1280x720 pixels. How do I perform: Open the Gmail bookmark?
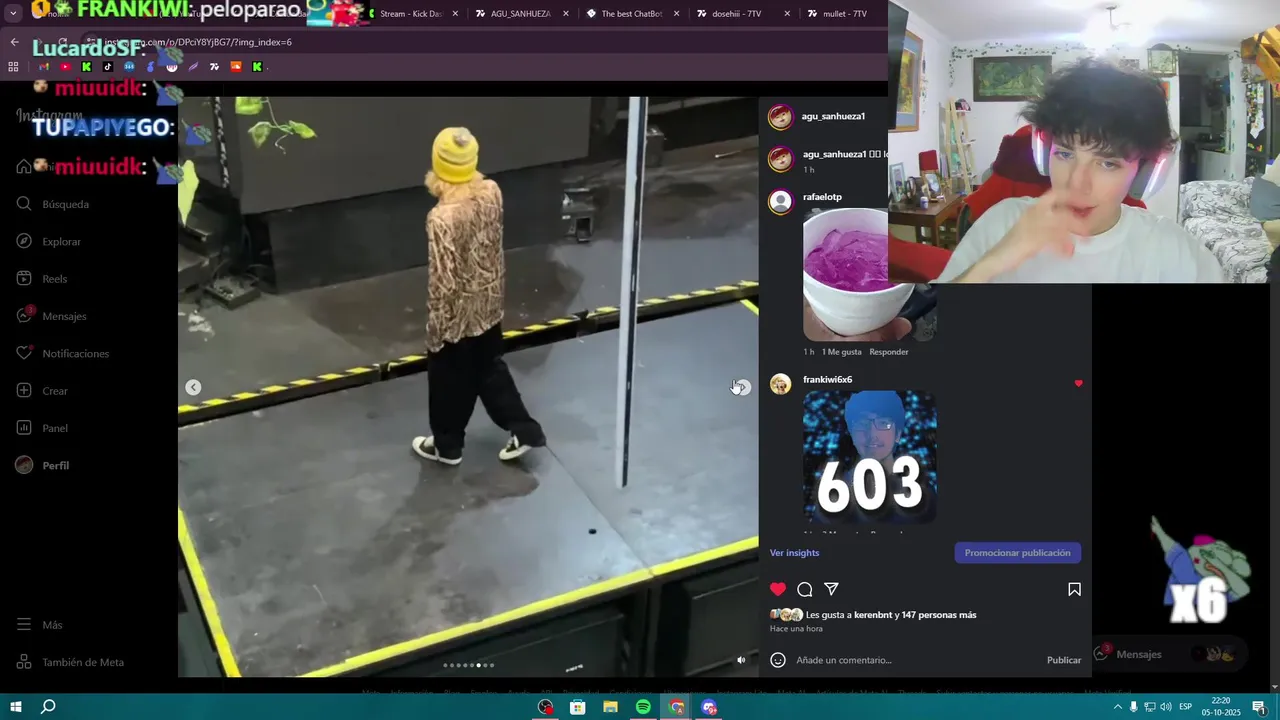click(43, 67)
